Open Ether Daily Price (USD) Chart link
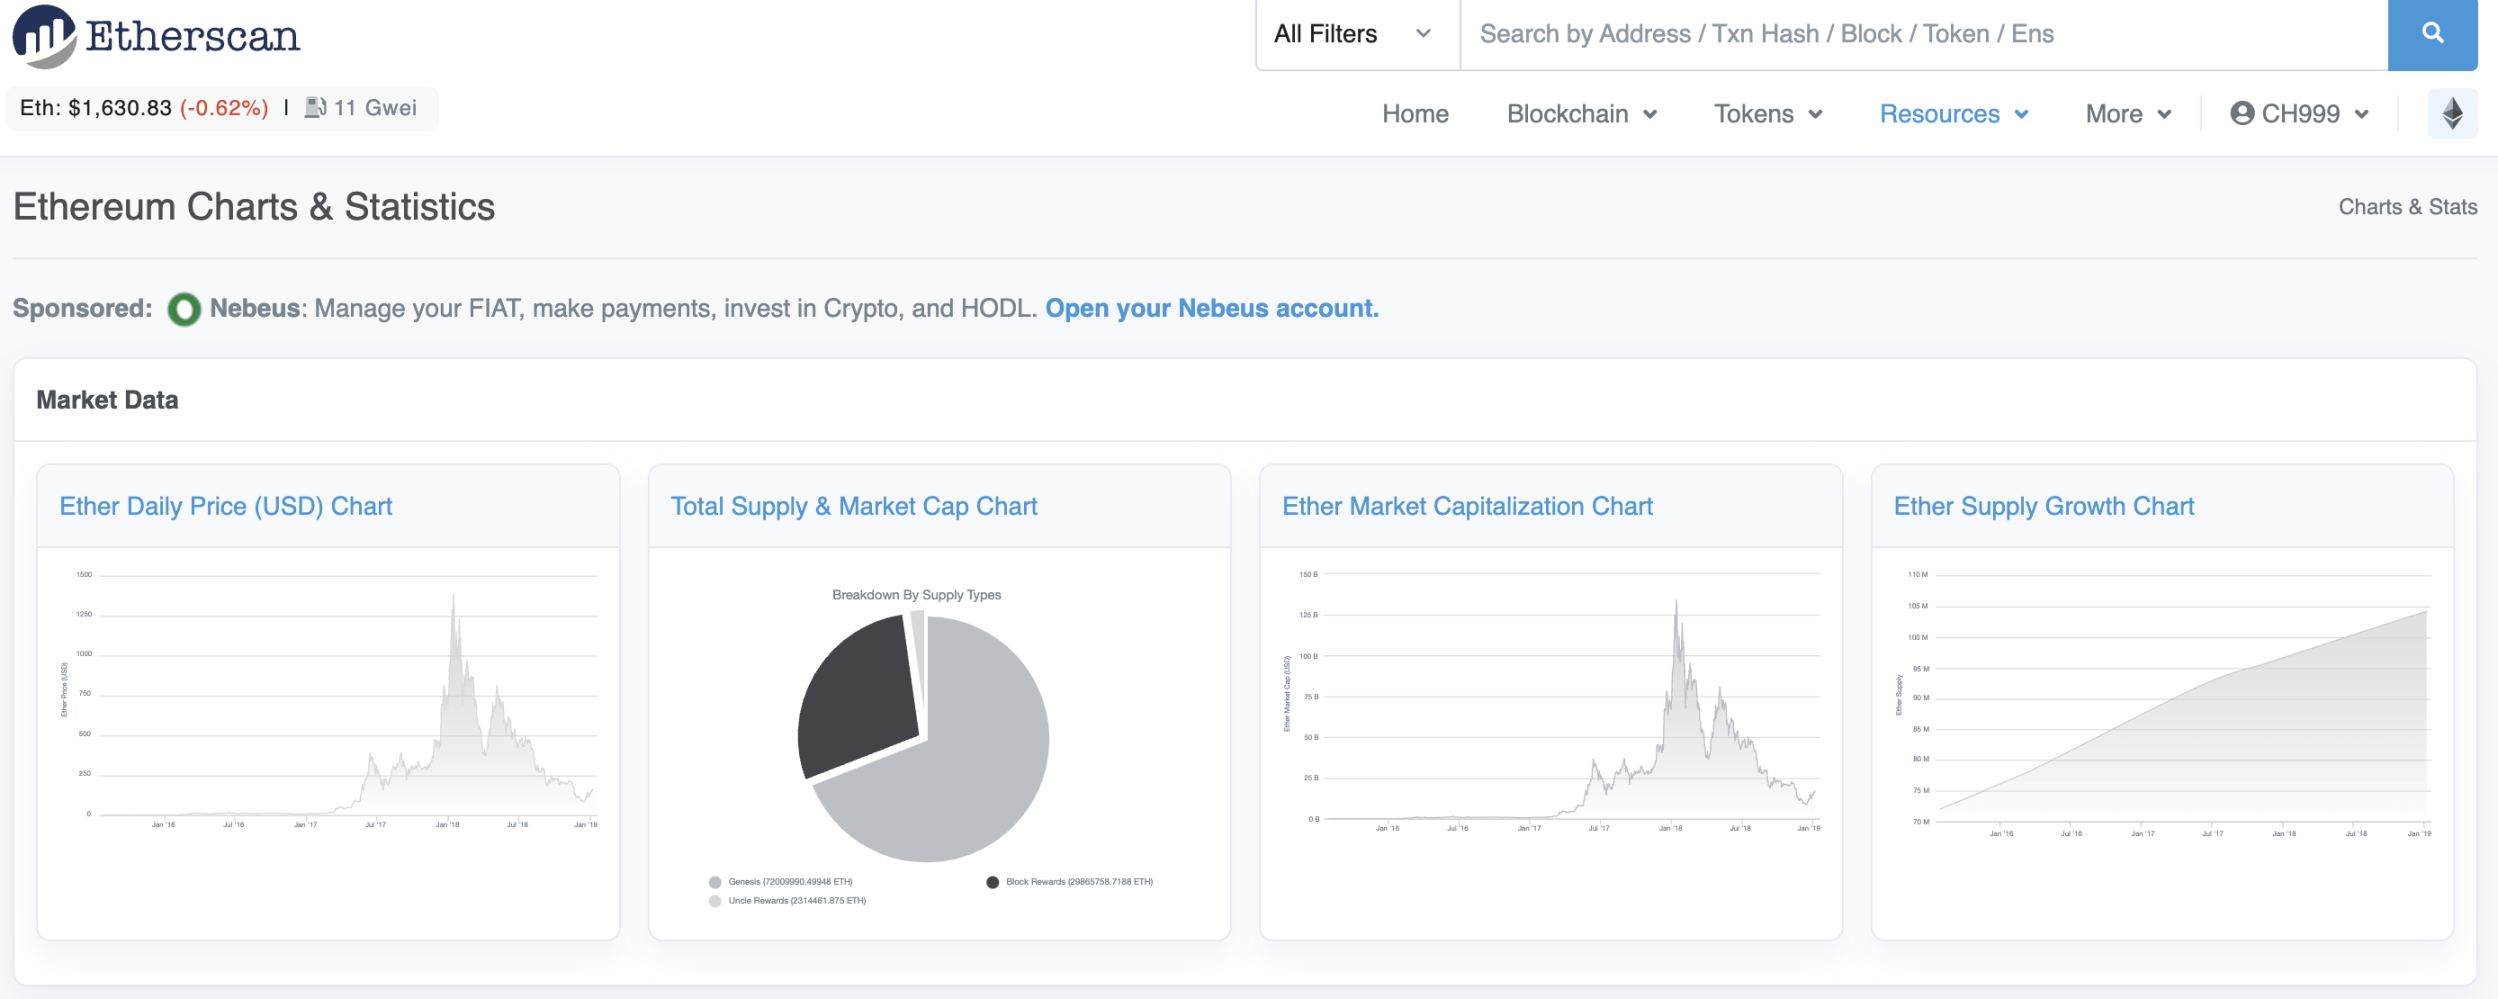The width and height of the screenshot is (2498, 999). 226,506
